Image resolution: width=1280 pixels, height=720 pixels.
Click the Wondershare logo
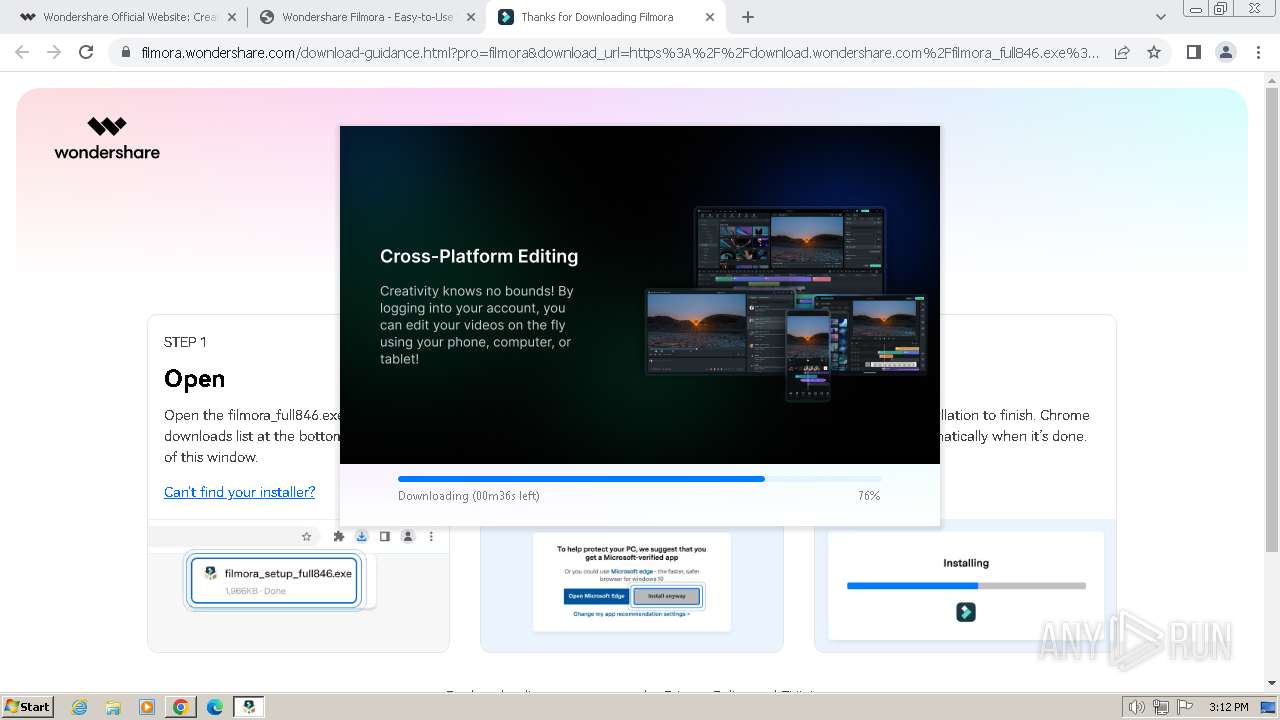pos(107,138)
